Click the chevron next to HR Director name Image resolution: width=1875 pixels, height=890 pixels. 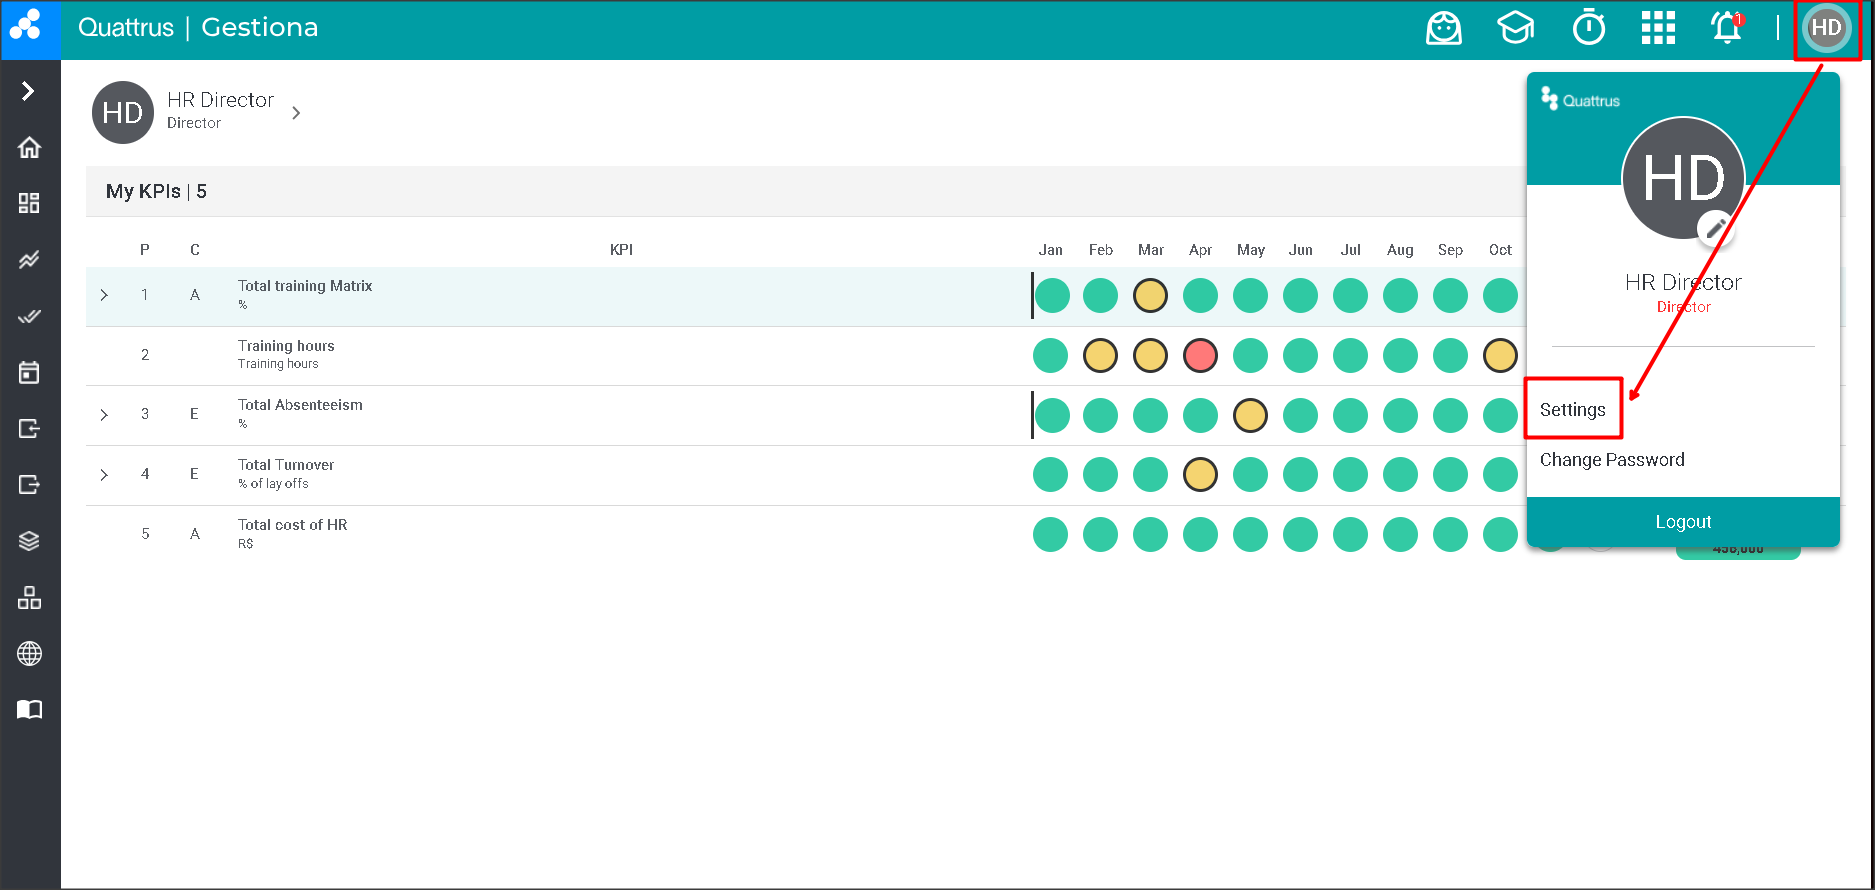tap(296, 113)
